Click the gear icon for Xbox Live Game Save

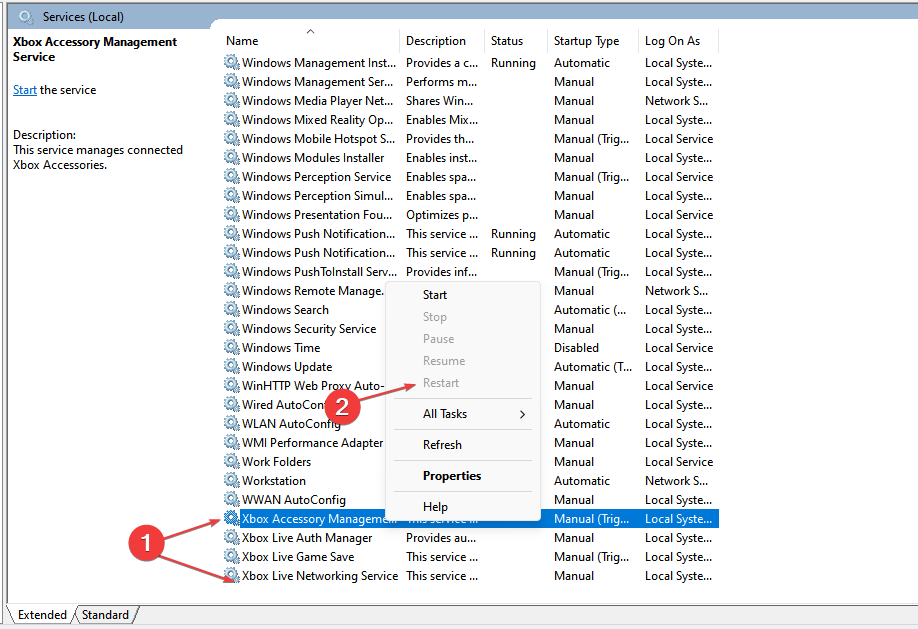pos(232,556)
